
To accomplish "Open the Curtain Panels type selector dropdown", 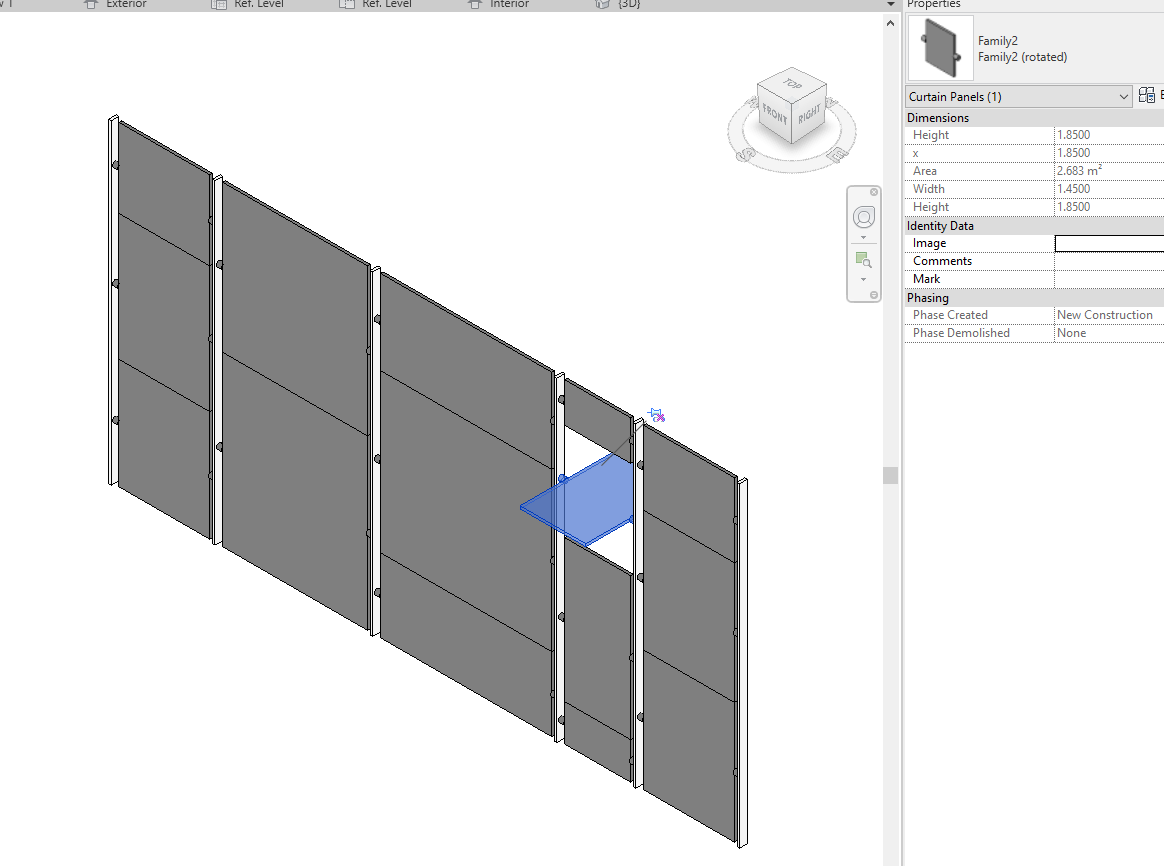I will [1125, 95].
